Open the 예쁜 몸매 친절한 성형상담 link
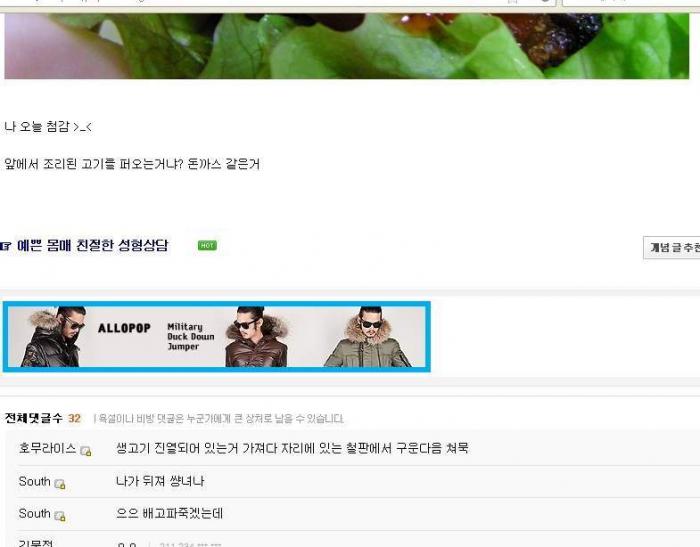Screen dimensions: 700x547 [x=93, y=246]
